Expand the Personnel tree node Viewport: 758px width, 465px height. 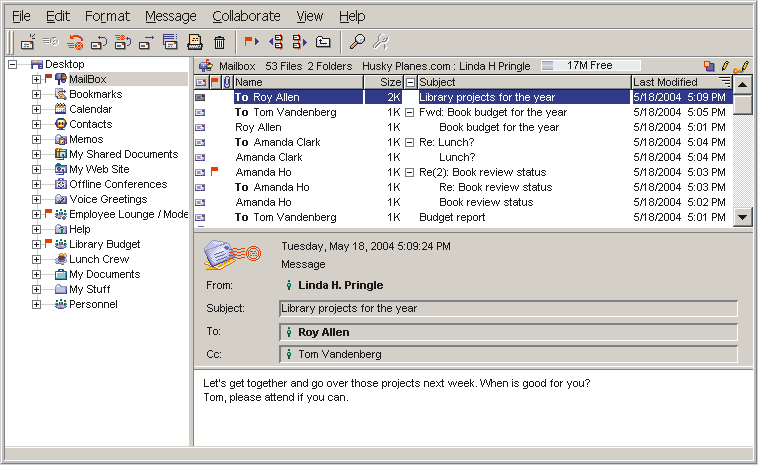point(36,304)
